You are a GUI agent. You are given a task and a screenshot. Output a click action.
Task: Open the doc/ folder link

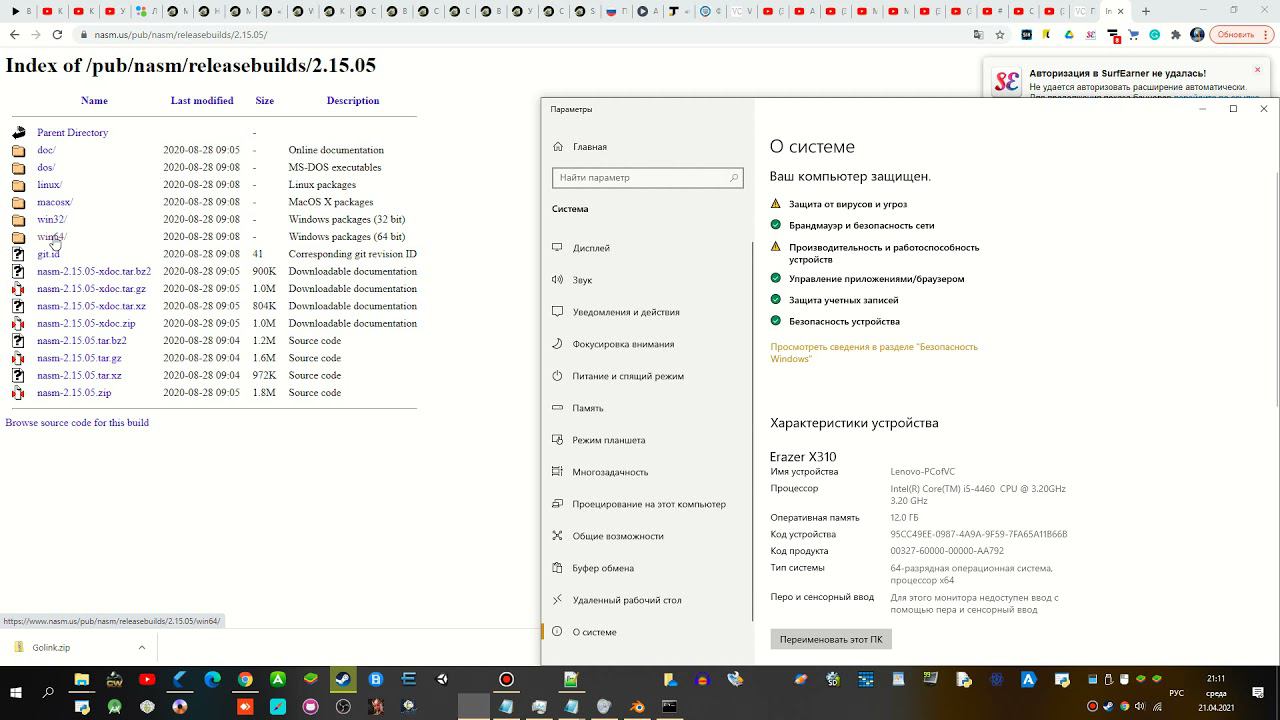coord(46,150)
